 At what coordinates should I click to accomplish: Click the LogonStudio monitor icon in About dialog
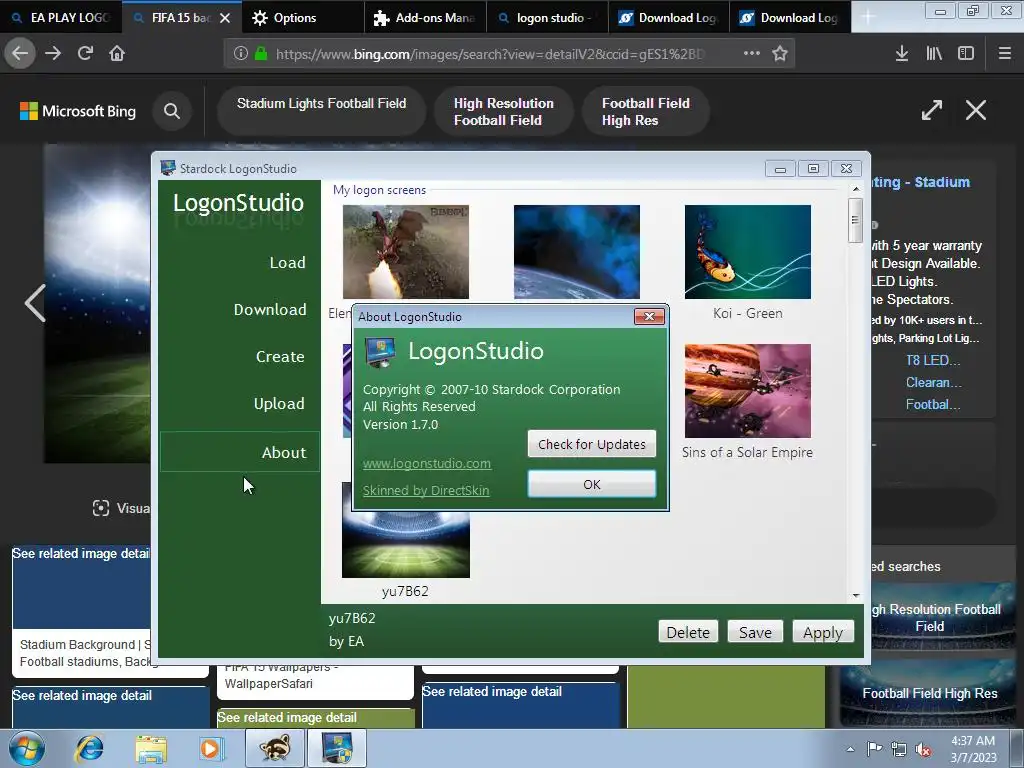380,352
